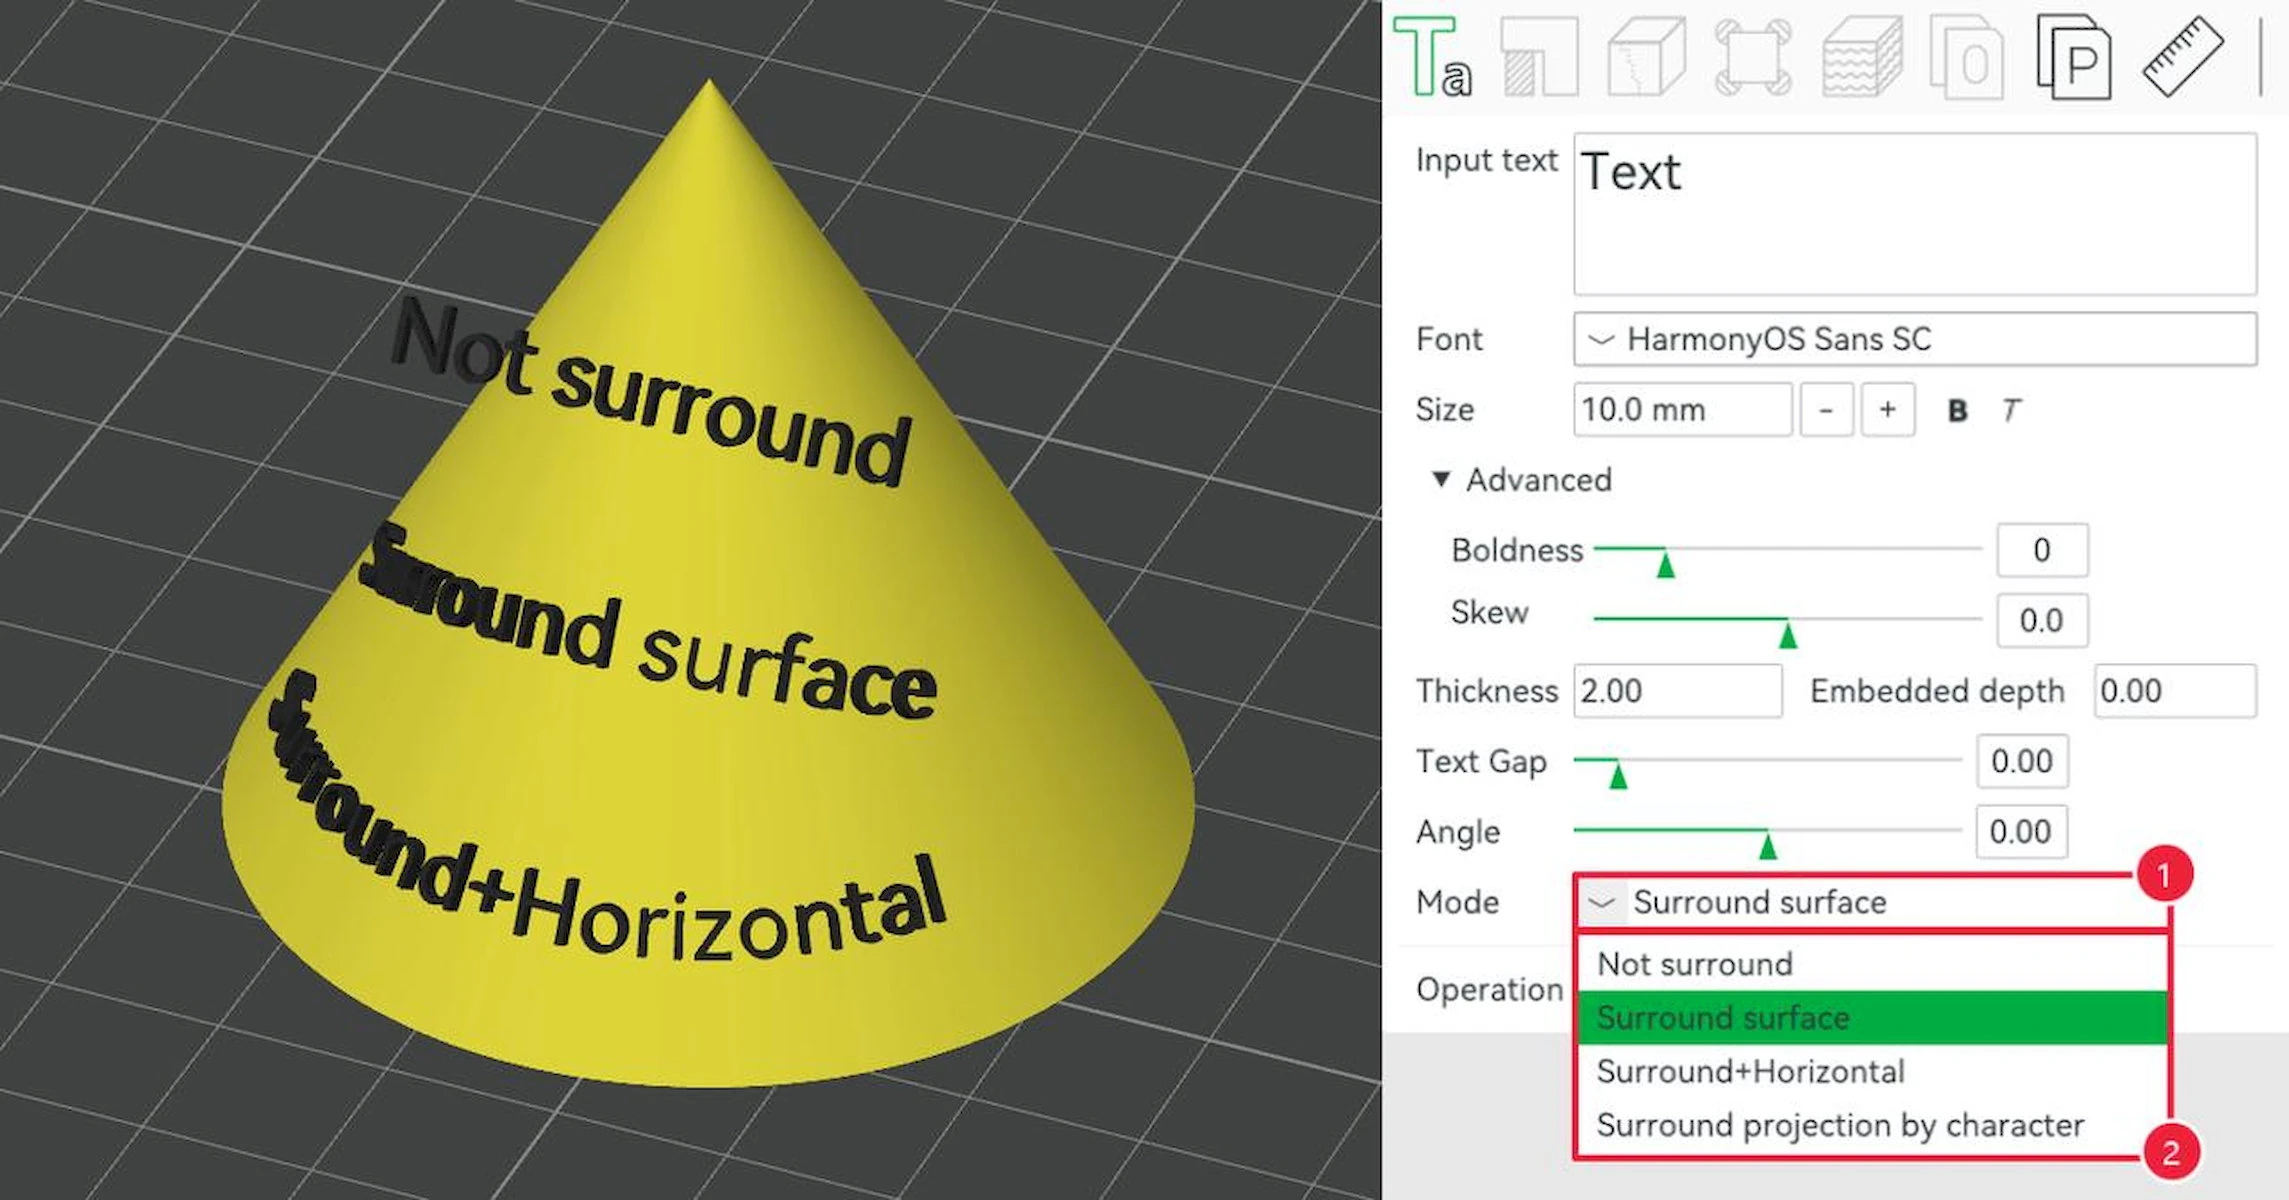Image resolution: width=2289 pixels, height=1200 pixels.
Task: Click the Skew value box
Action: tap(2042, 620)
